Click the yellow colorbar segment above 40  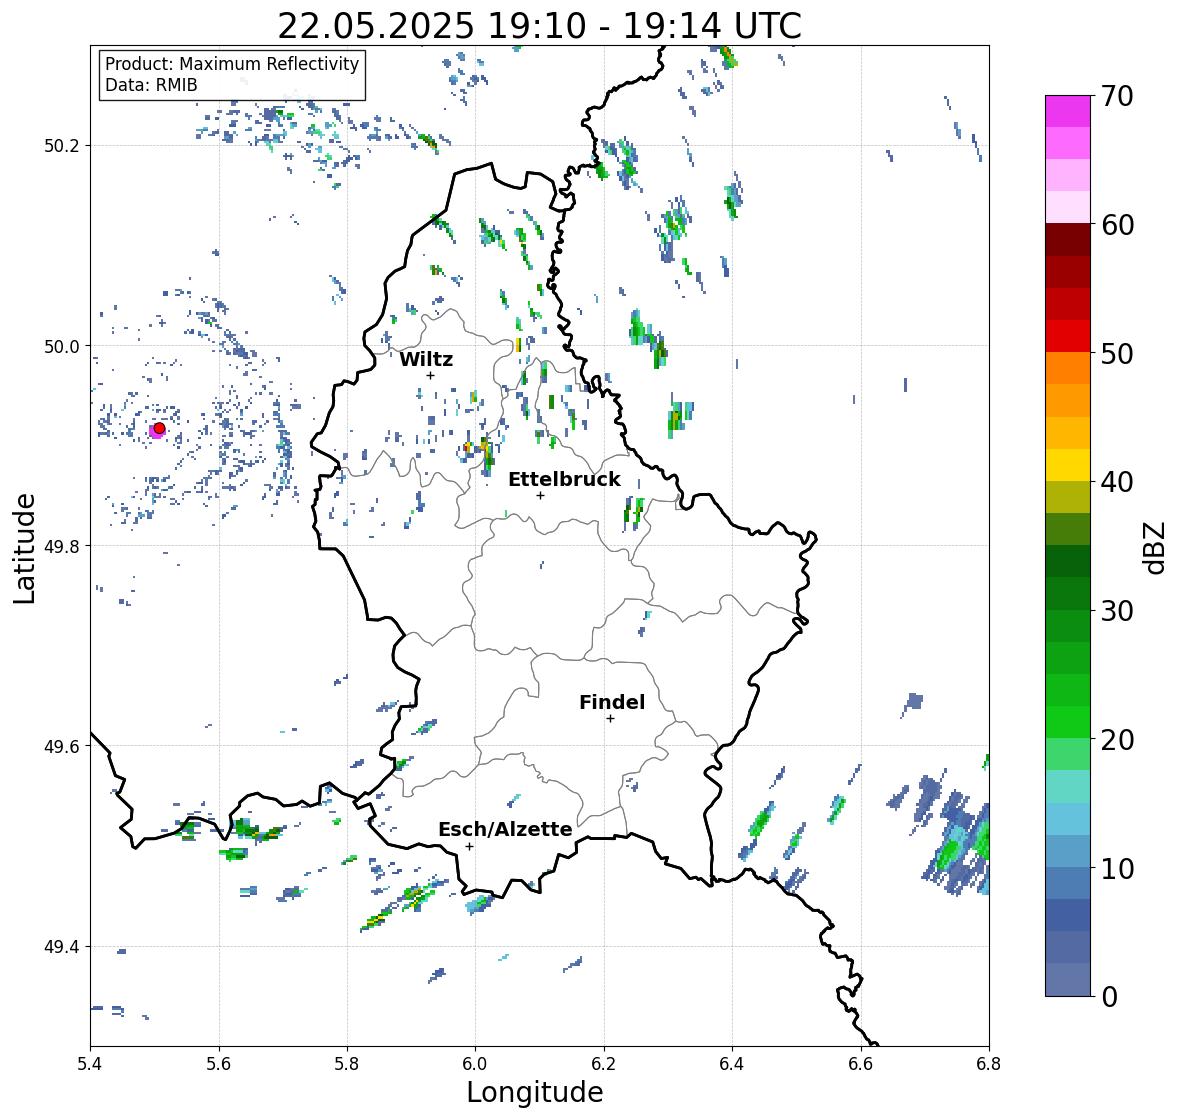(x=1068, y=465)
